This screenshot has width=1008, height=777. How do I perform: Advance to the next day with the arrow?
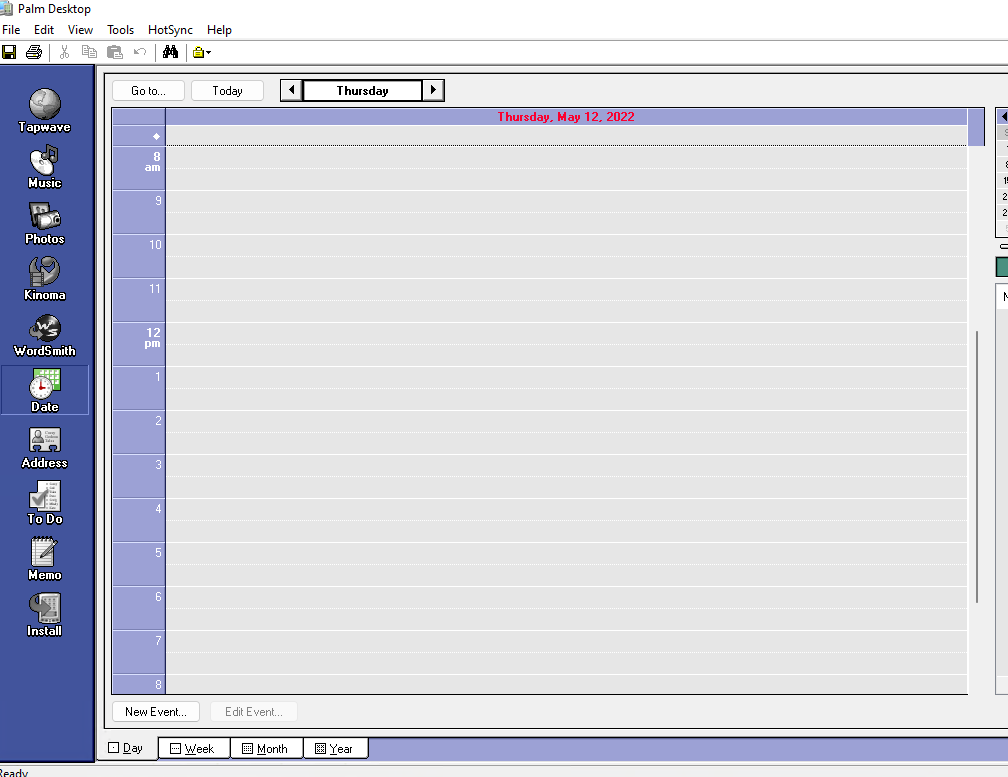click(x=433, y=90)
